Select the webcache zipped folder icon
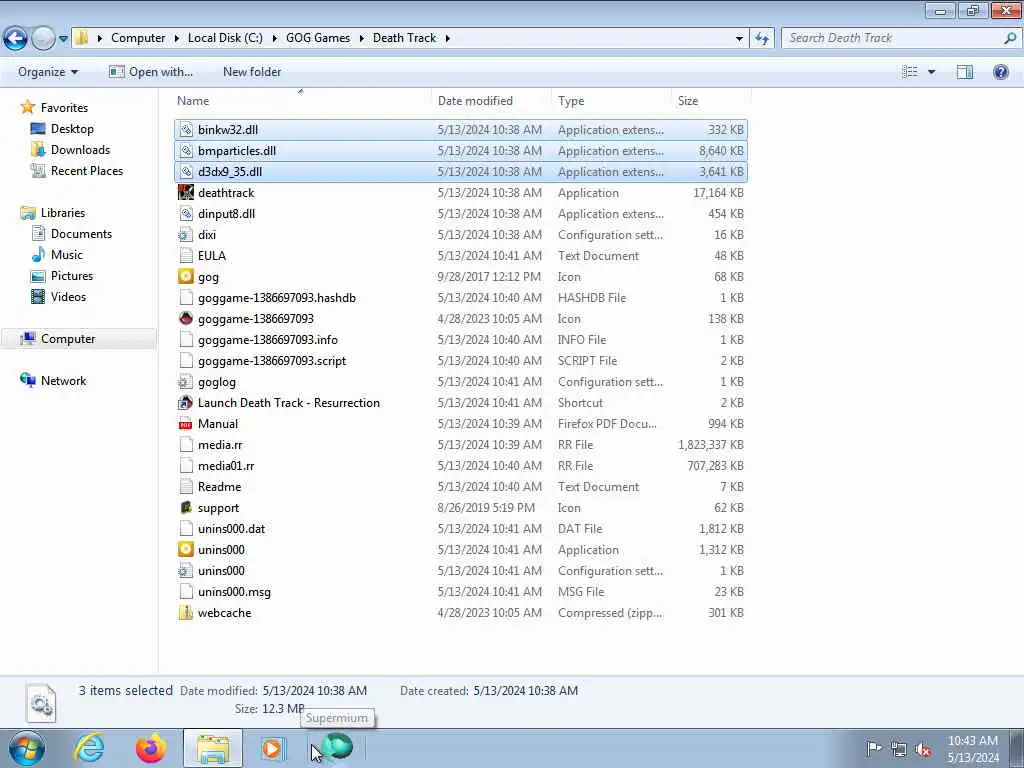The width and height of the screenshot is (1024, 768). coord(186,613)
